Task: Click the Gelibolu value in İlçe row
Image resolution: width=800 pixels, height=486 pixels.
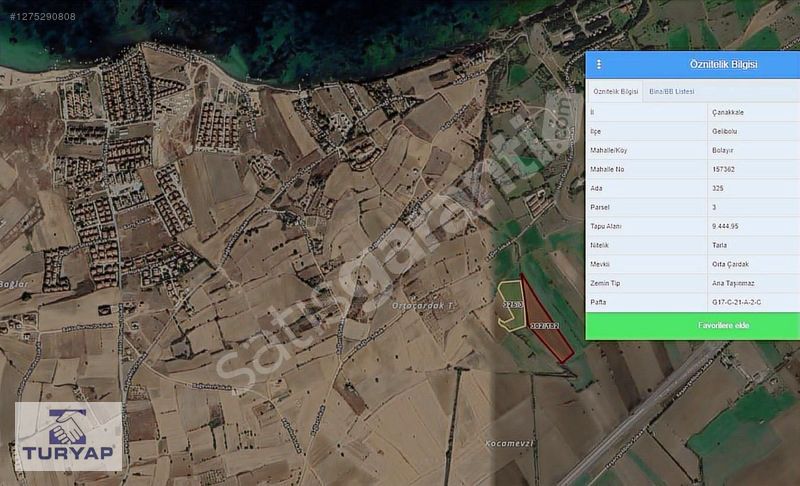Action: click(x=725, y=131)
